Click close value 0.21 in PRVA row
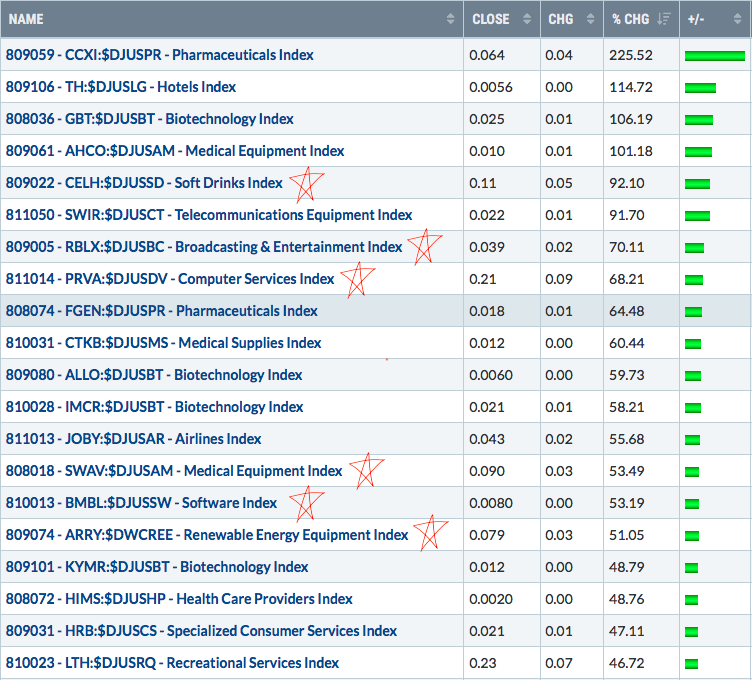This screenshot has width=752, height=680. point(482,279)
